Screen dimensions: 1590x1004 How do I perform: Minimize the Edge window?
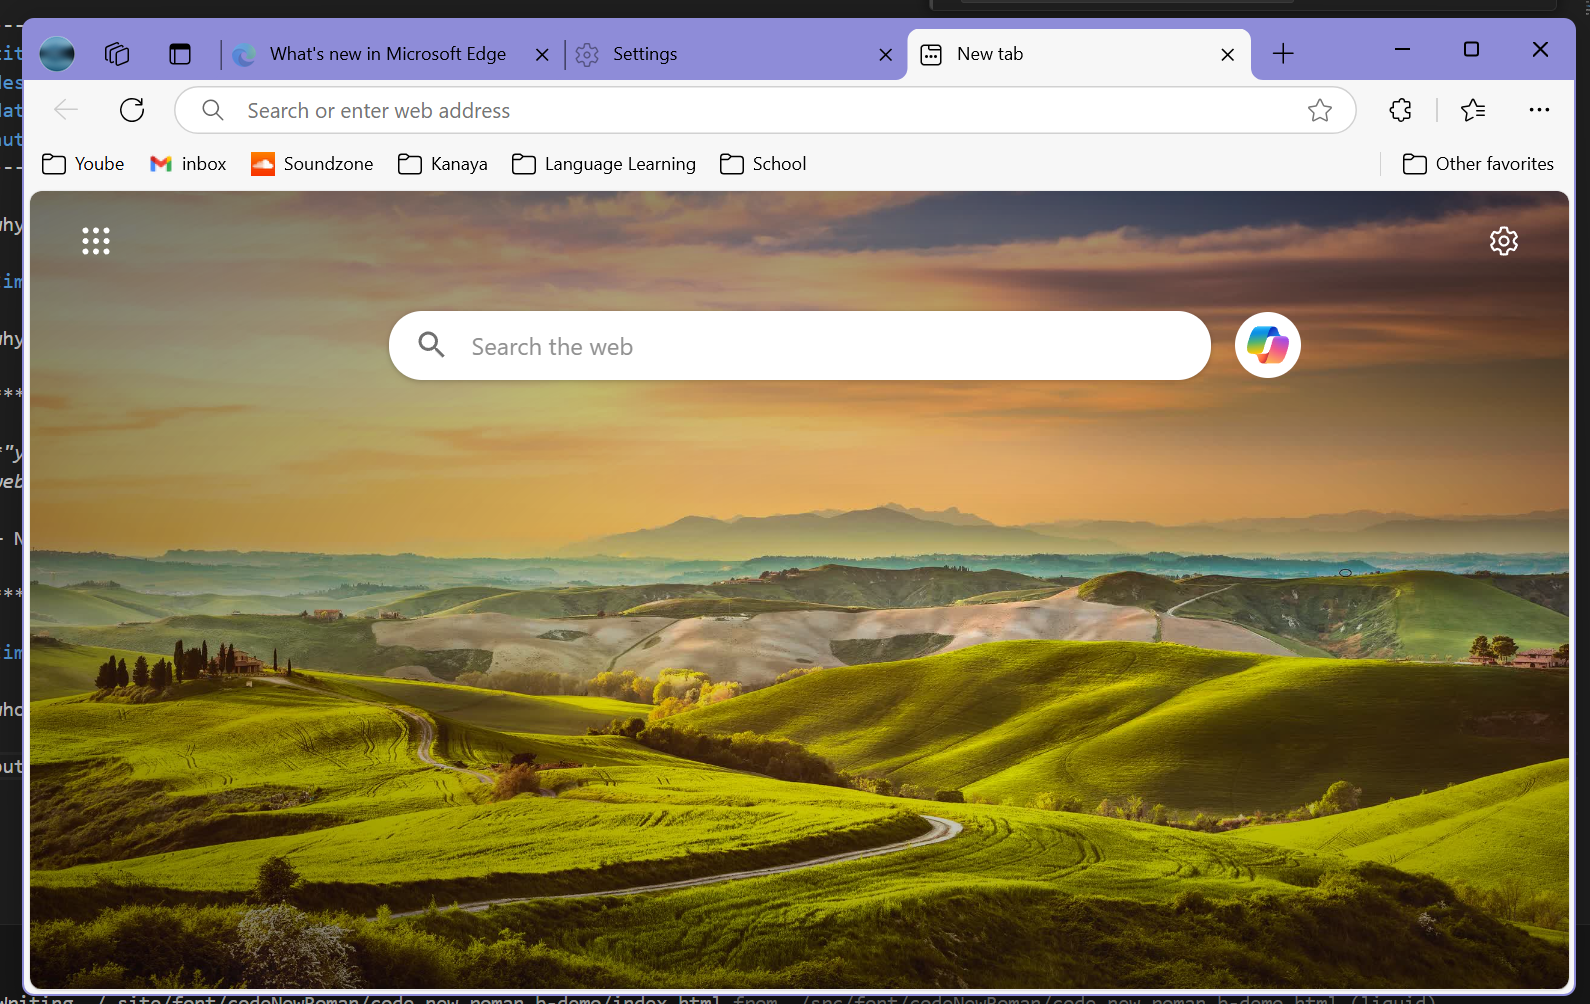pyautogui.click(x=1403, y=49)
